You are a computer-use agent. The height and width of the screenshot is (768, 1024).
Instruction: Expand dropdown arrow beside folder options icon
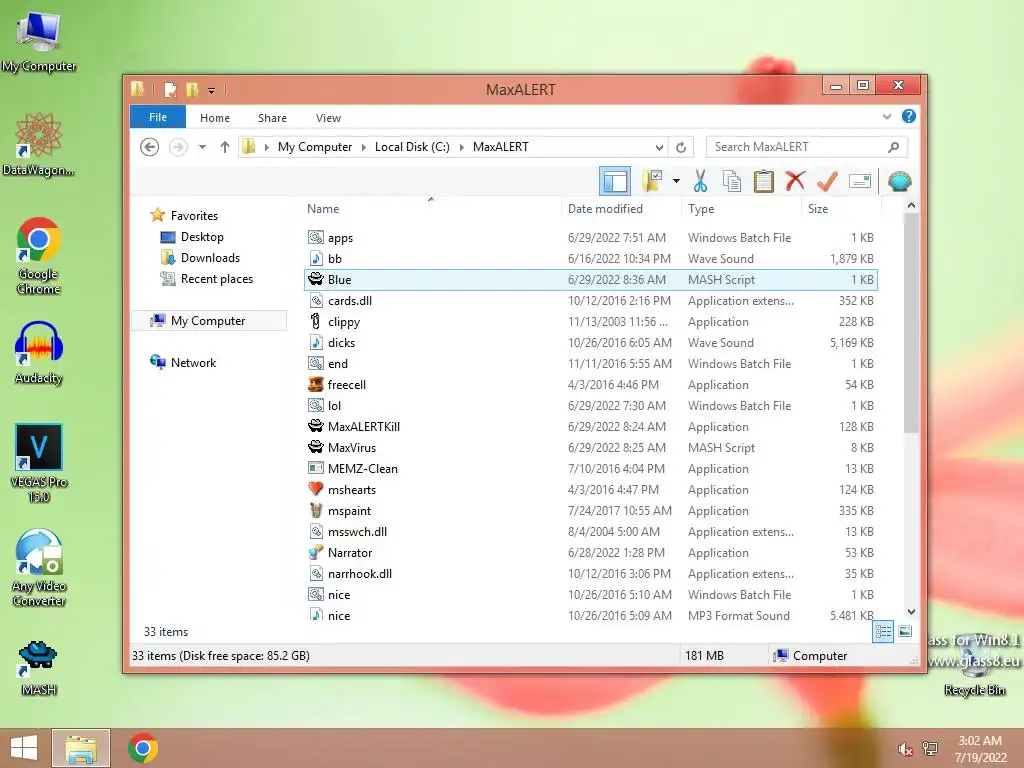(x=676, y=181)
